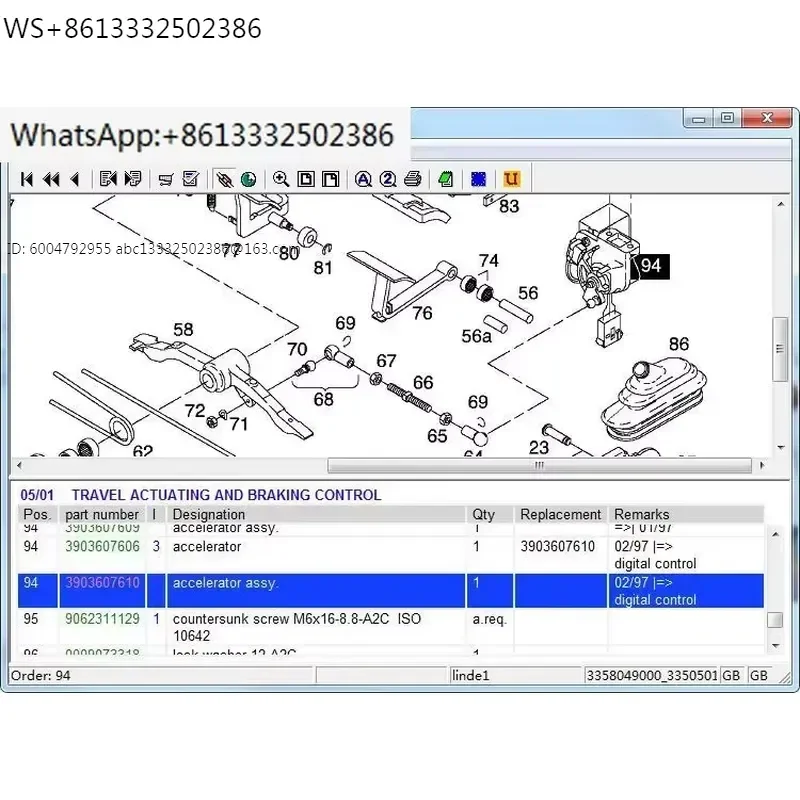The width and height of the screenshot is (800, 800).
Task: Click the parts list scroll-up arrow
Action: click(775, 534)
